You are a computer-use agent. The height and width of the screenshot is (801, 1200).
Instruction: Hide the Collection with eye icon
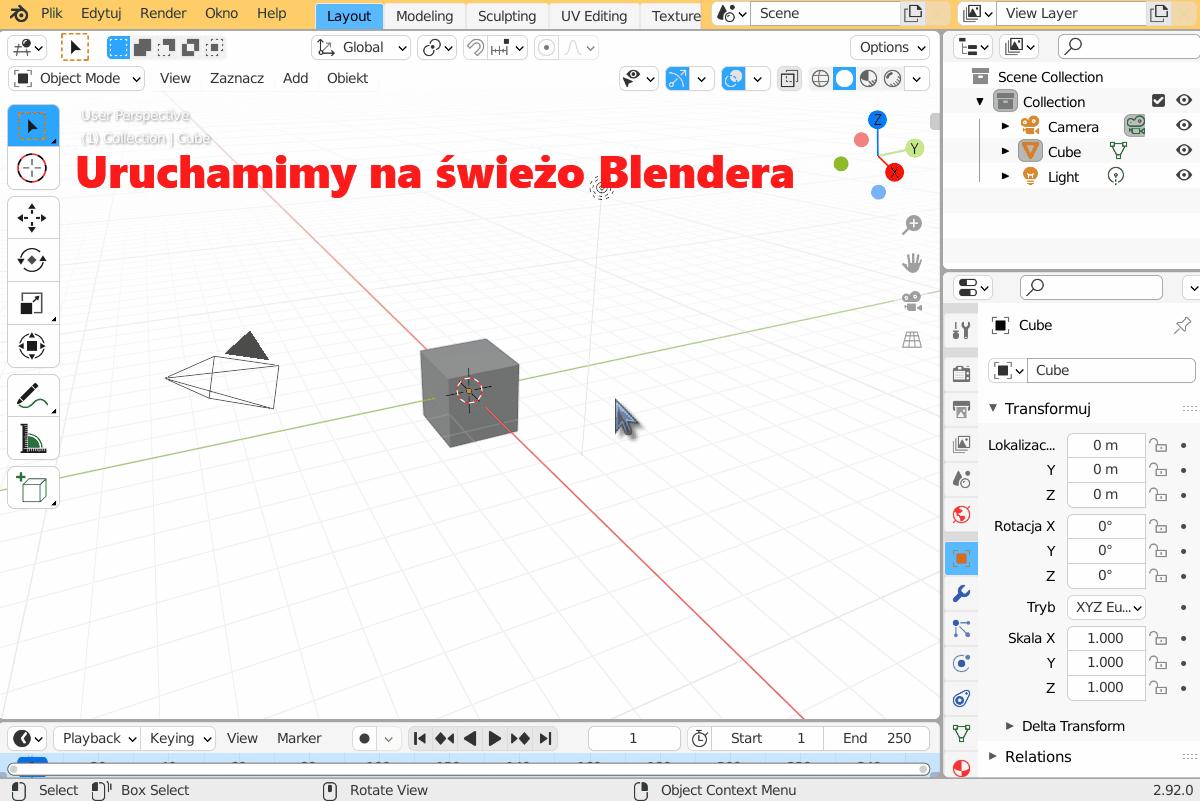click(1184, 101)
